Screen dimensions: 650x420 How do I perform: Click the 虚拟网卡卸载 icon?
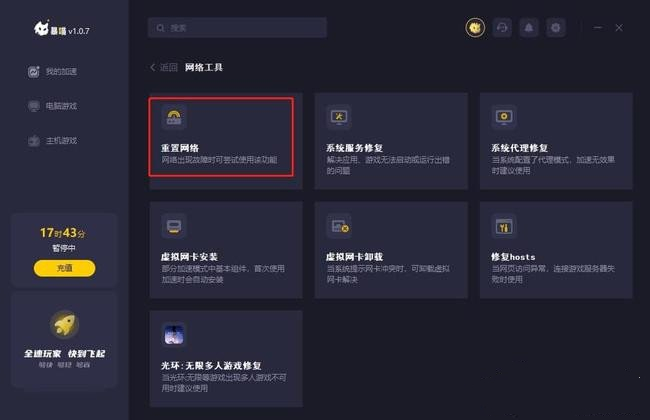pyautogui.click(x=339, y=226)
